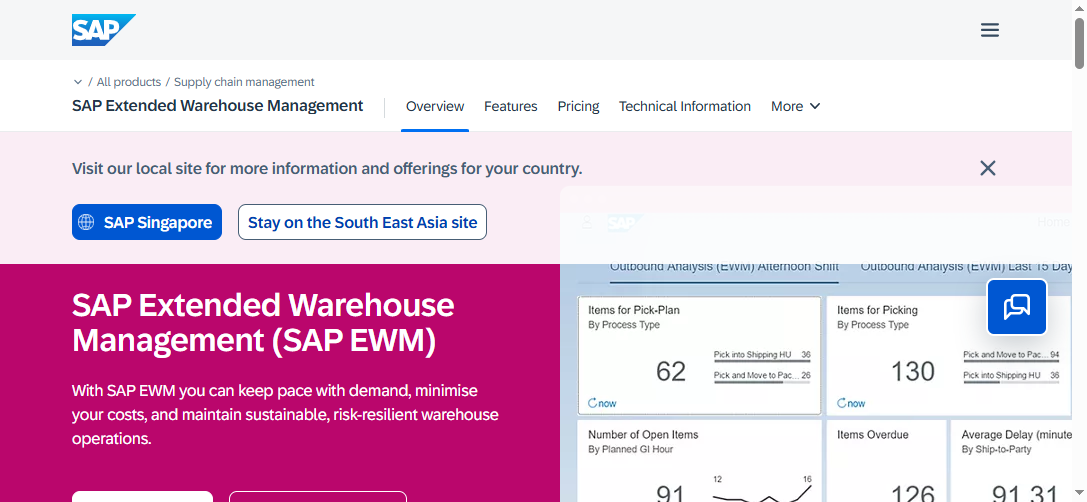Open the hamburger navigation menu
1087x502 pixels.
click(989, 30)
